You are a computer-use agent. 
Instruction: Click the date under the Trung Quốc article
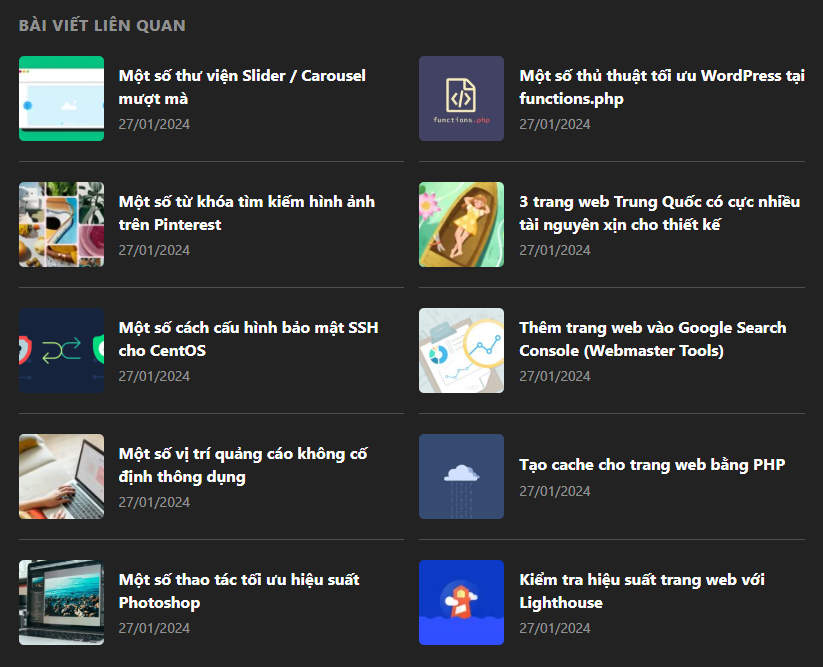[555, 250]
